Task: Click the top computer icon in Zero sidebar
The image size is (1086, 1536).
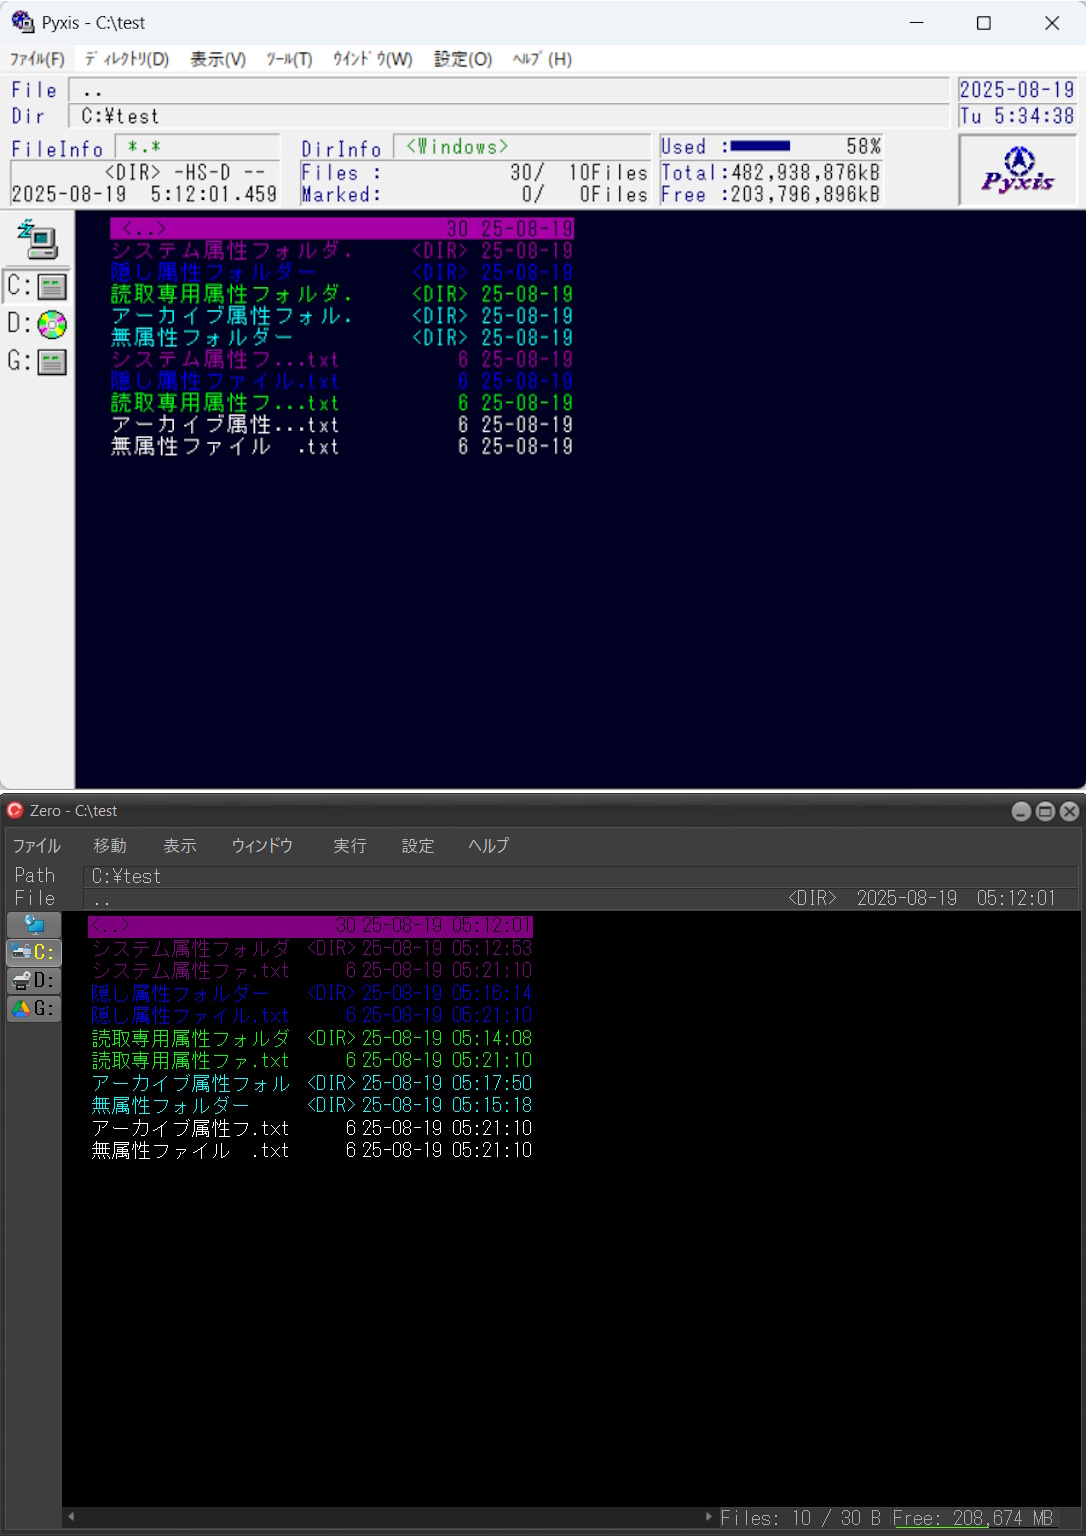Action: (x=34, y=924)
